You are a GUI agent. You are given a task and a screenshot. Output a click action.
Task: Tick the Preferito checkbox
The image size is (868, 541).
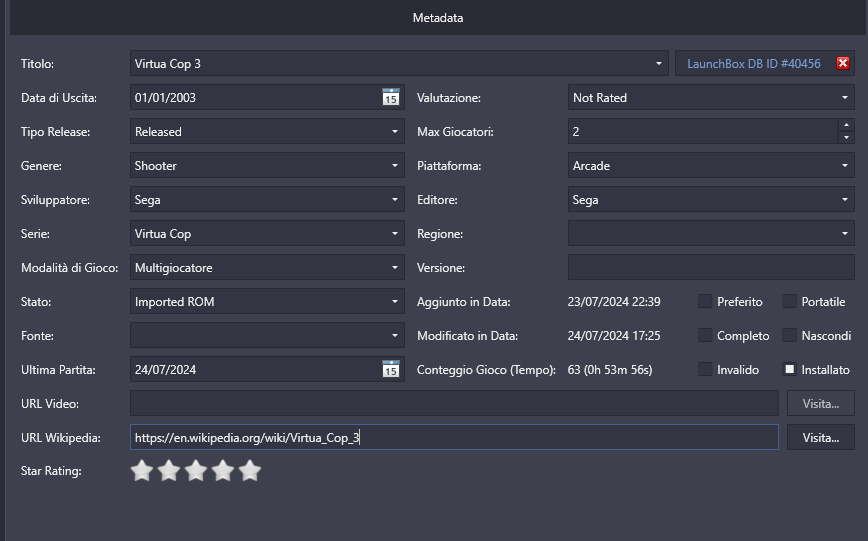705,301
